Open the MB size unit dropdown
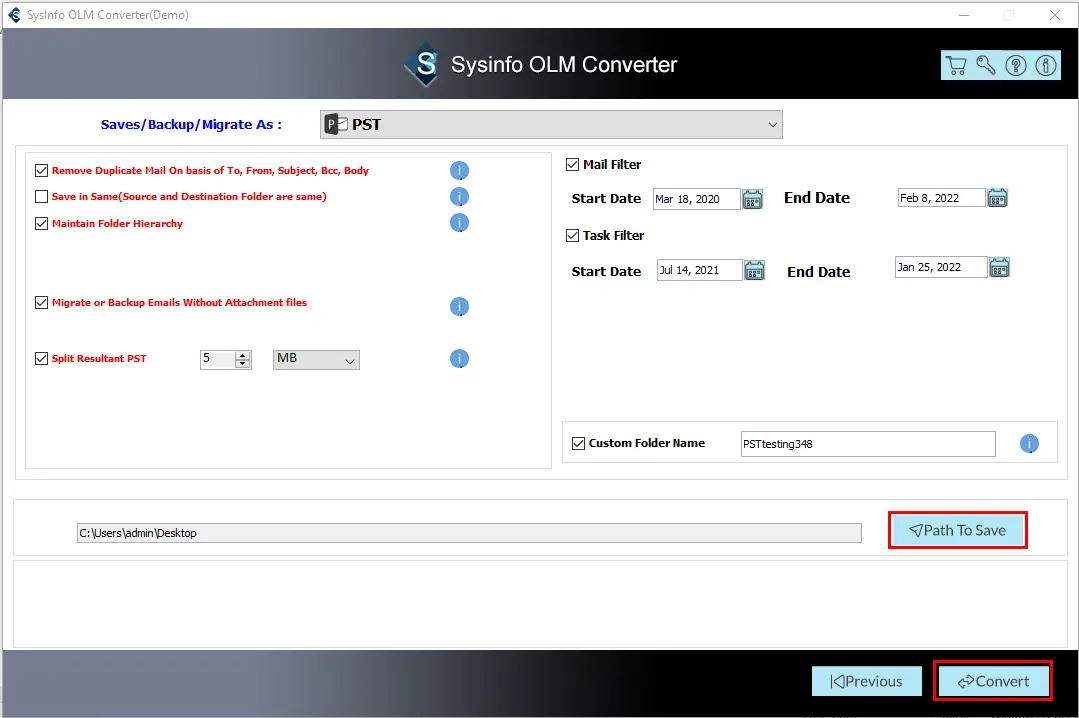This screenshot has height=718, width=1079. pyautogui.click(x=316, y=359)
